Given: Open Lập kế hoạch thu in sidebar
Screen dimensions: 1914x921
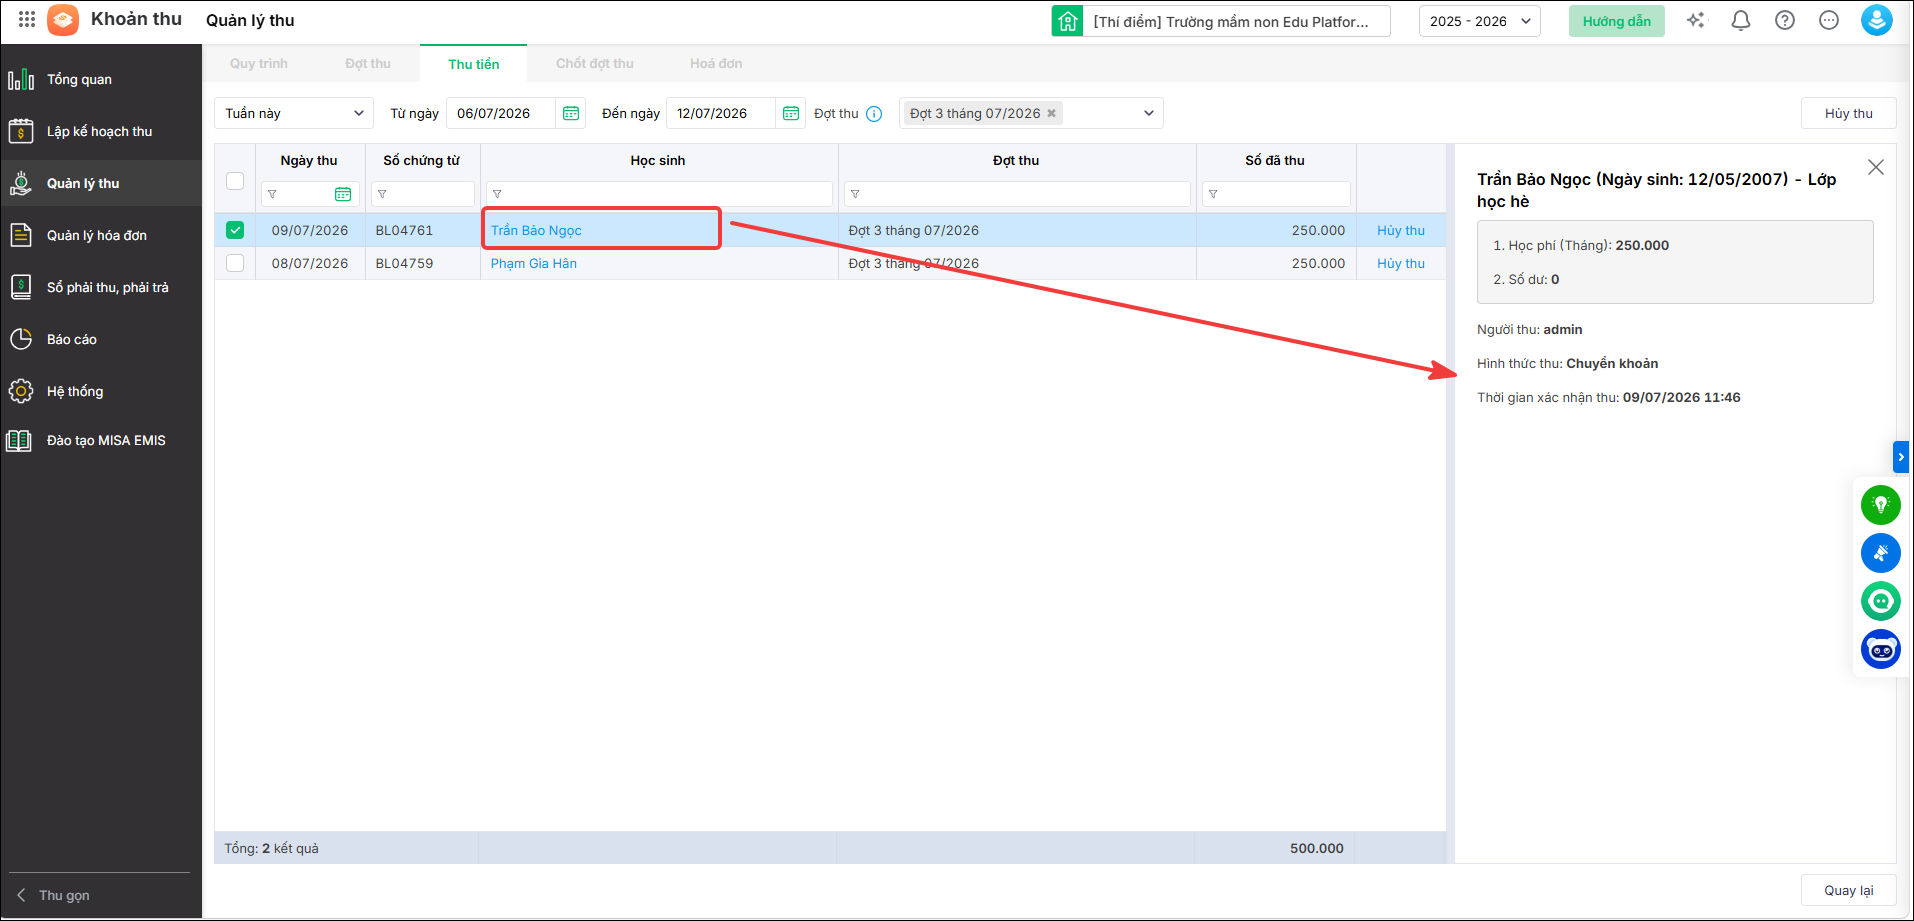Looking at the screenshot, I should (101, 131).
